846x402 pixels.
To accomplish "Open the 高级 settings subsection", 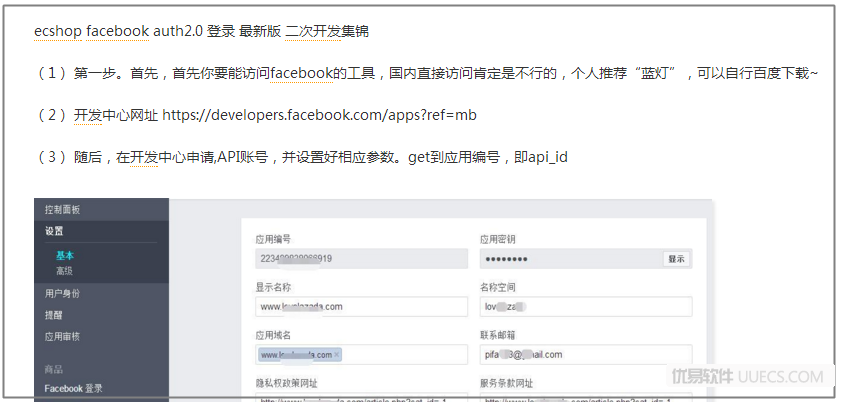I will (65, 271).
